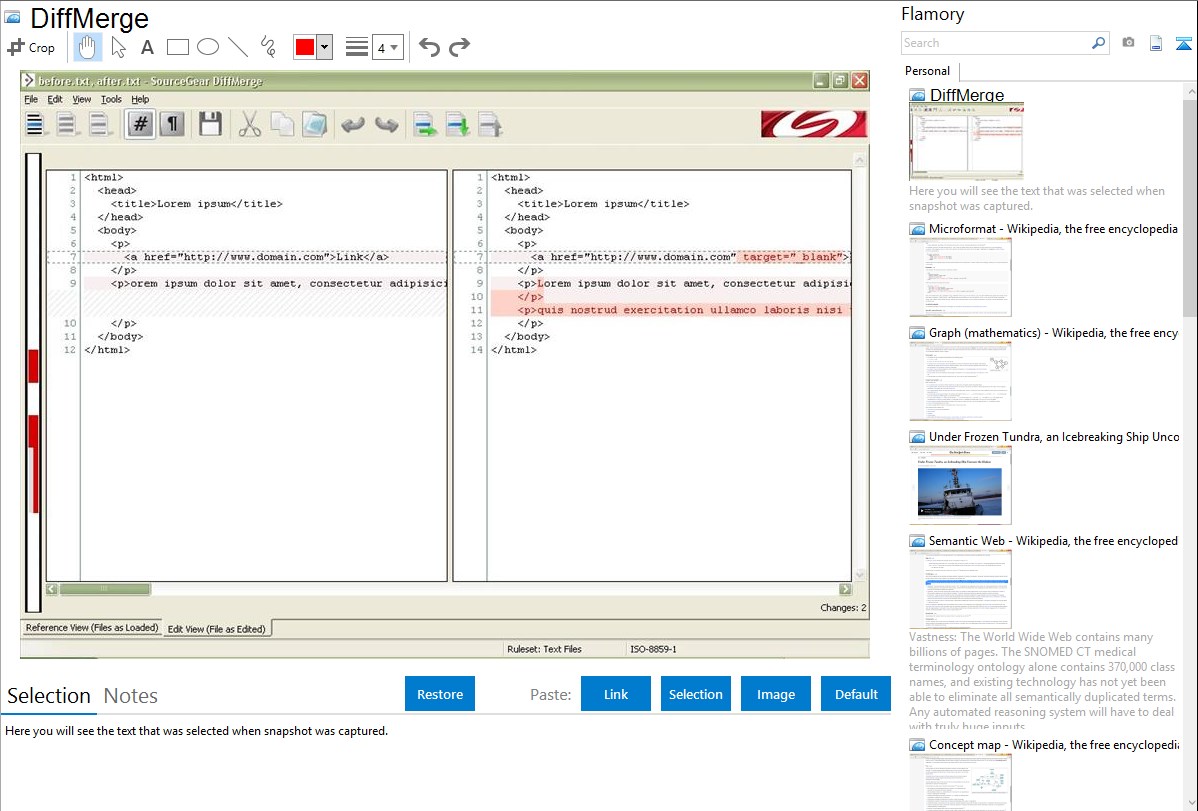This screenshot has width=1198, height=811.
Task: Click the Paste Selection button
Action: tap(695, 694)
